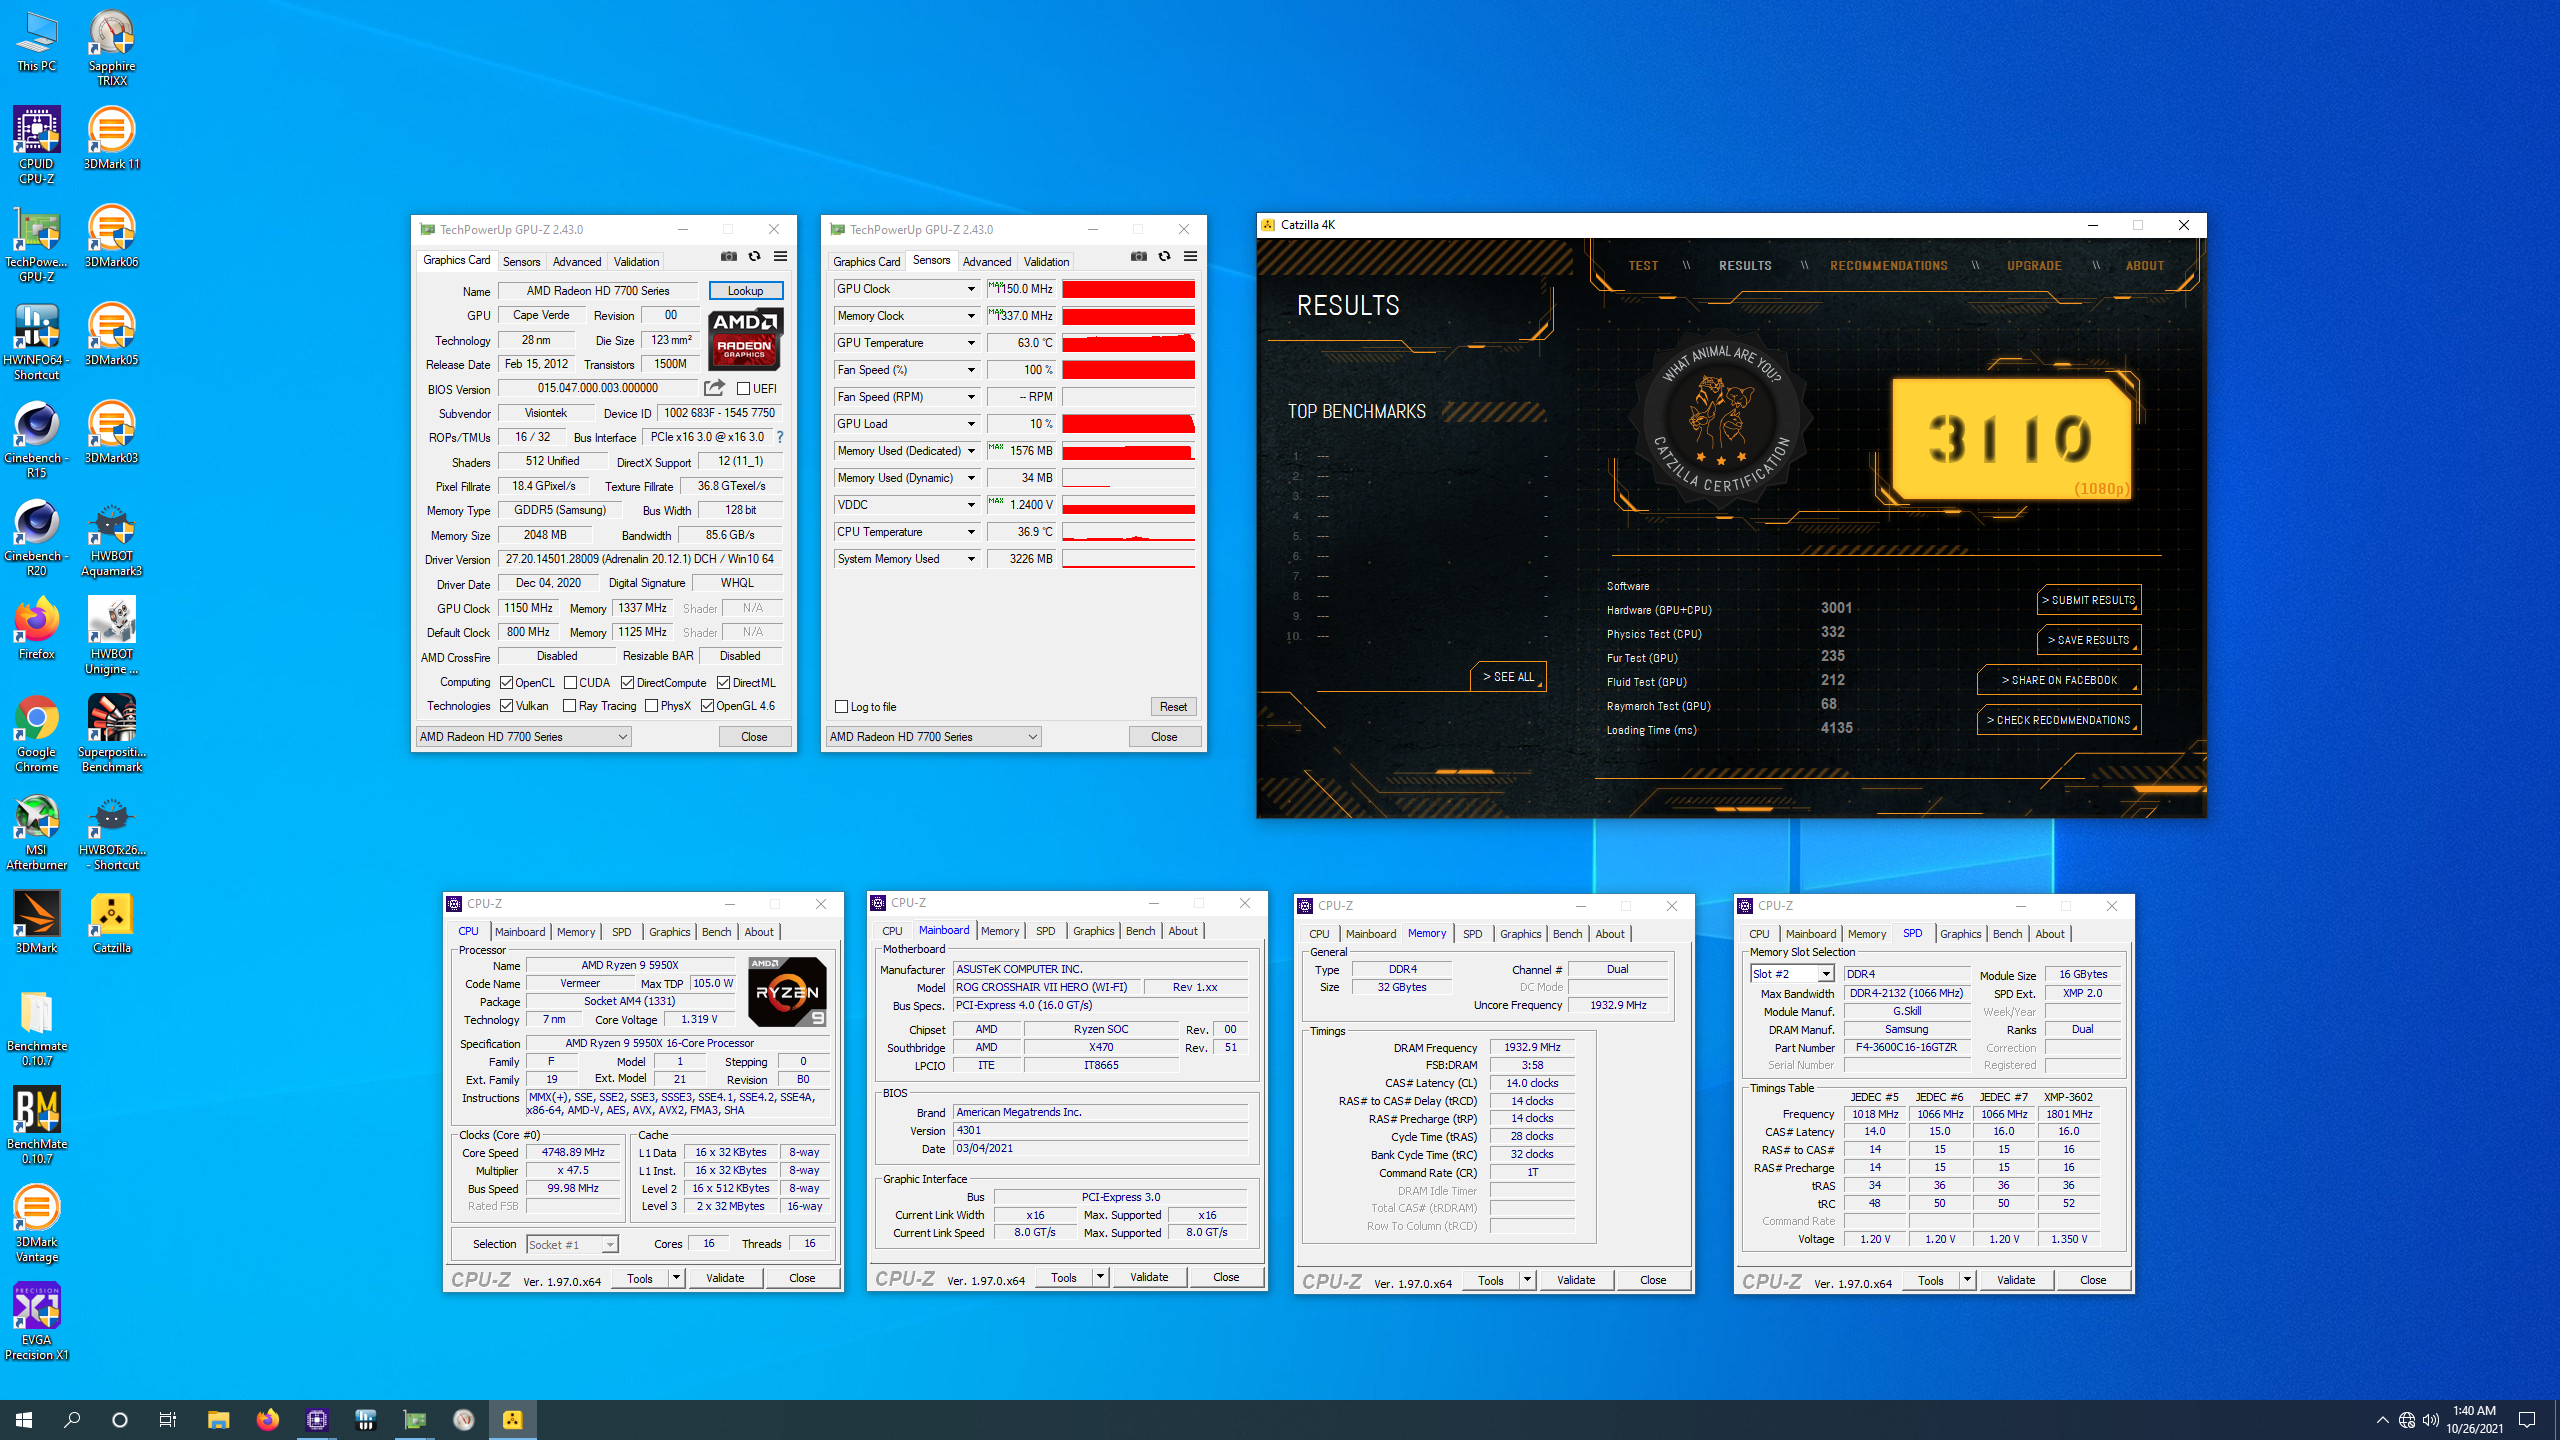Open GPU selector dropdown in GPU-Z Graphics Card window
The width and height of the screenshot is (2560, 1440).
point(524,737)
